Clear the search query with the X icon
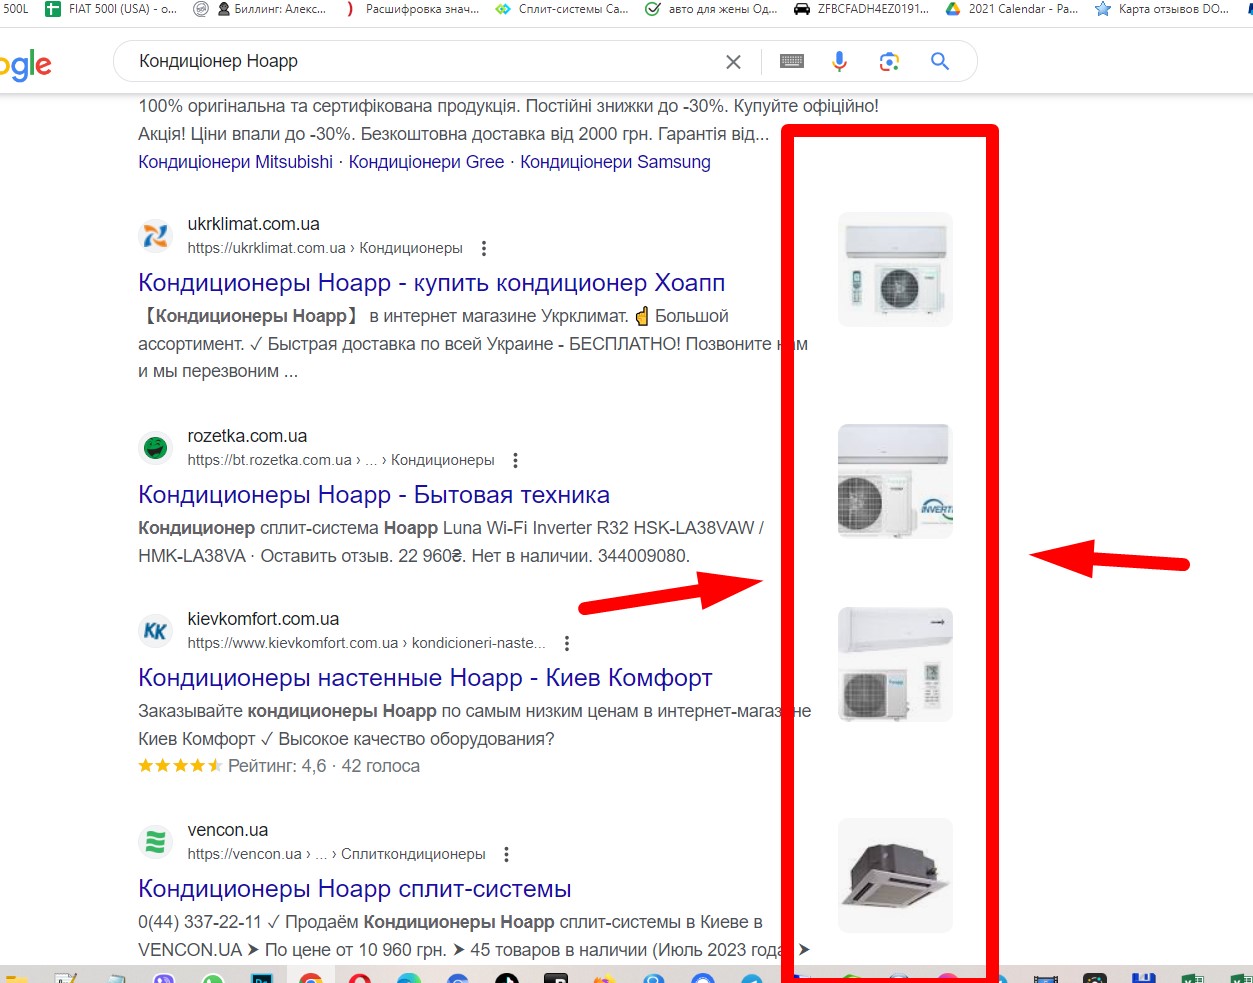1253x983 pixels. (733, 62)
